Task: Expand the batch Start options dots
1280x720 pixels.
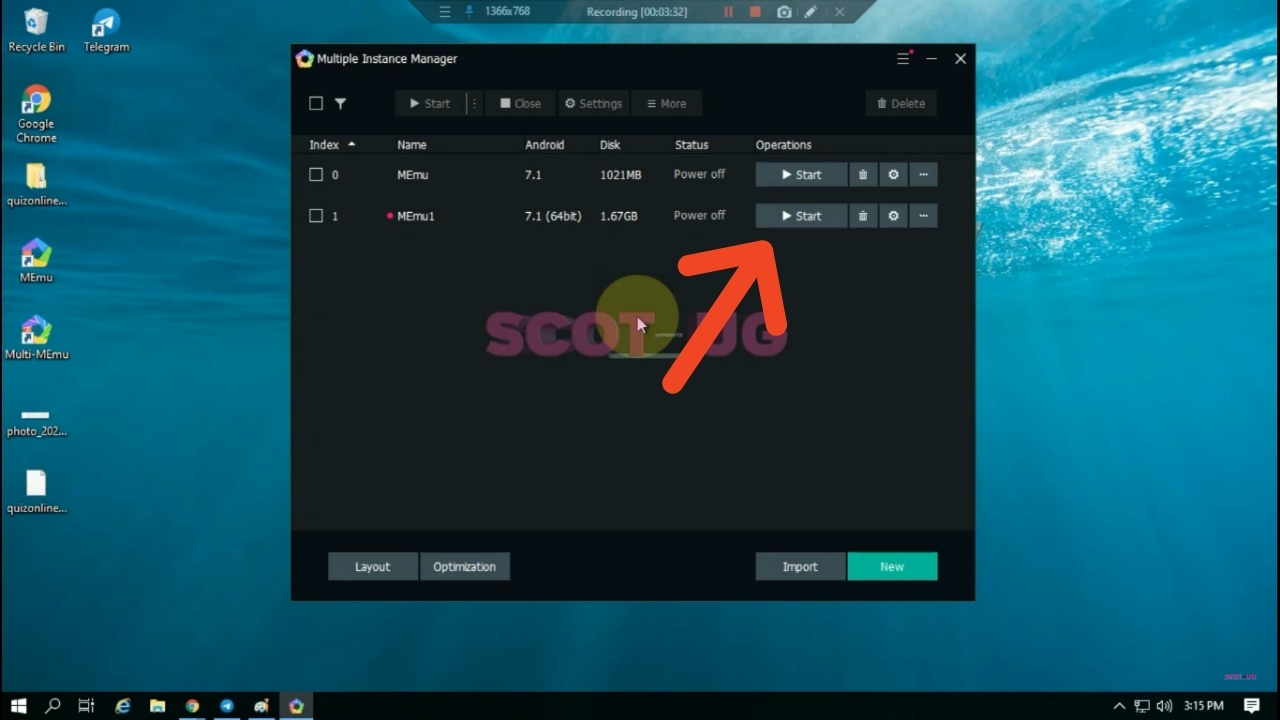Action: [474, 103]
